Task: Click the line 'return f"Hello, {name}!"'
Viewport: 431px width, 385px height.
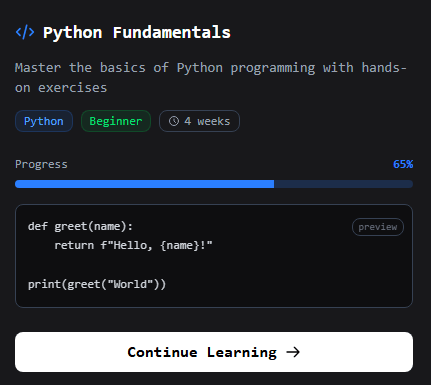Action: (x=133, y=245)
